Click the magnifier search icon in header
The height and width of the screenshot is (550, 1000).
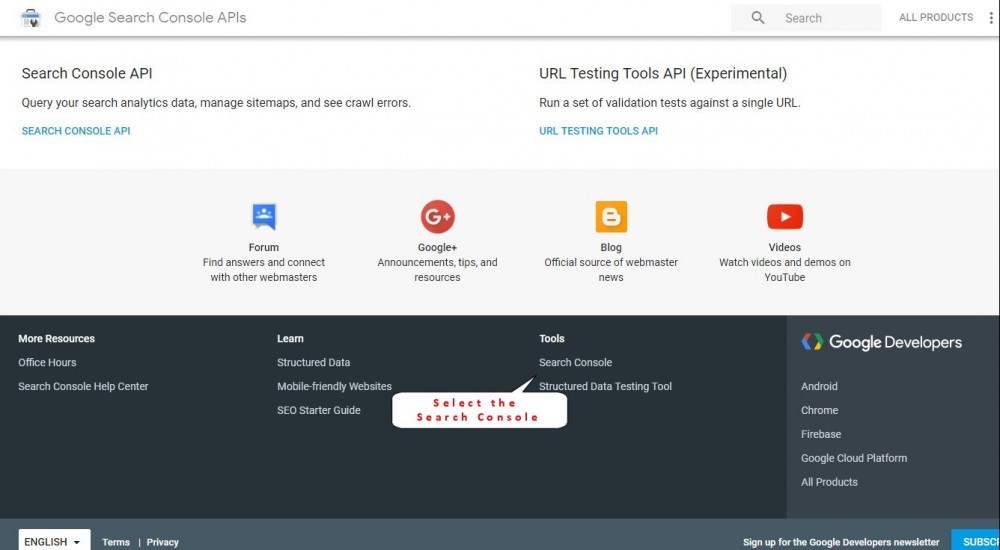coord(758,18)
